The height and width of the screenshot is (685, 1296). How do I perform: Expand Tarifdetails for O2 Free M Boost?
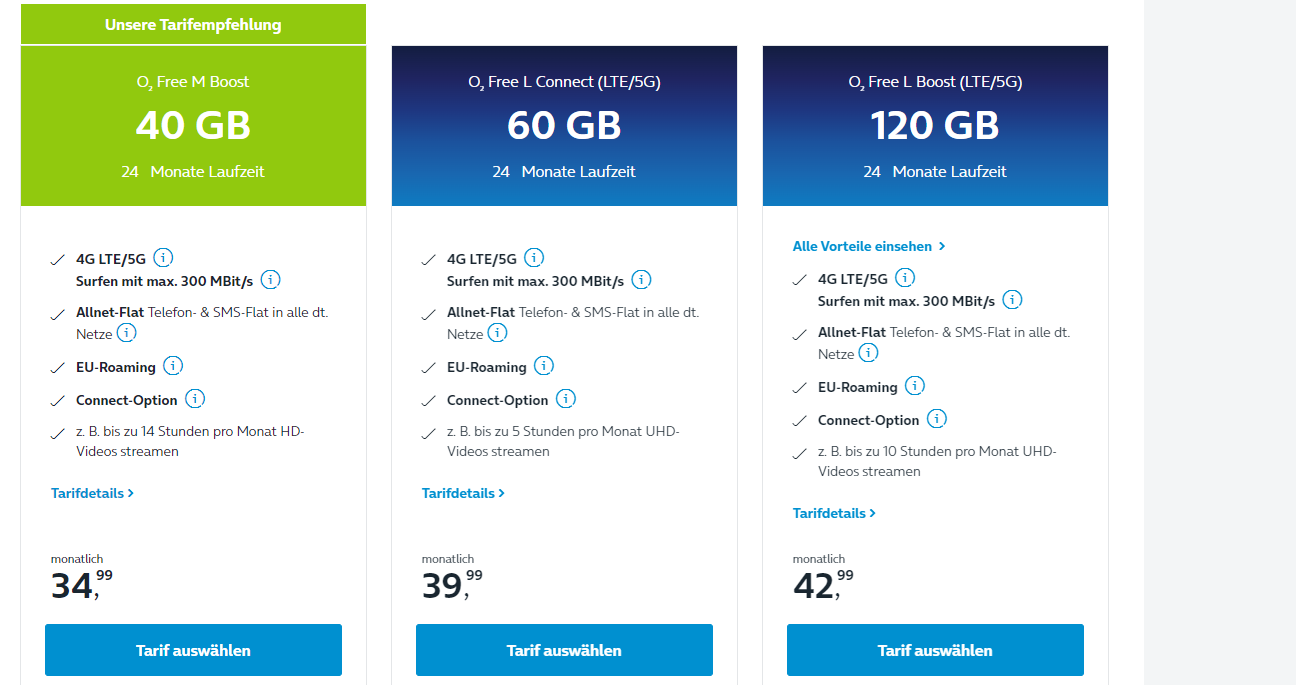[92, 493]
